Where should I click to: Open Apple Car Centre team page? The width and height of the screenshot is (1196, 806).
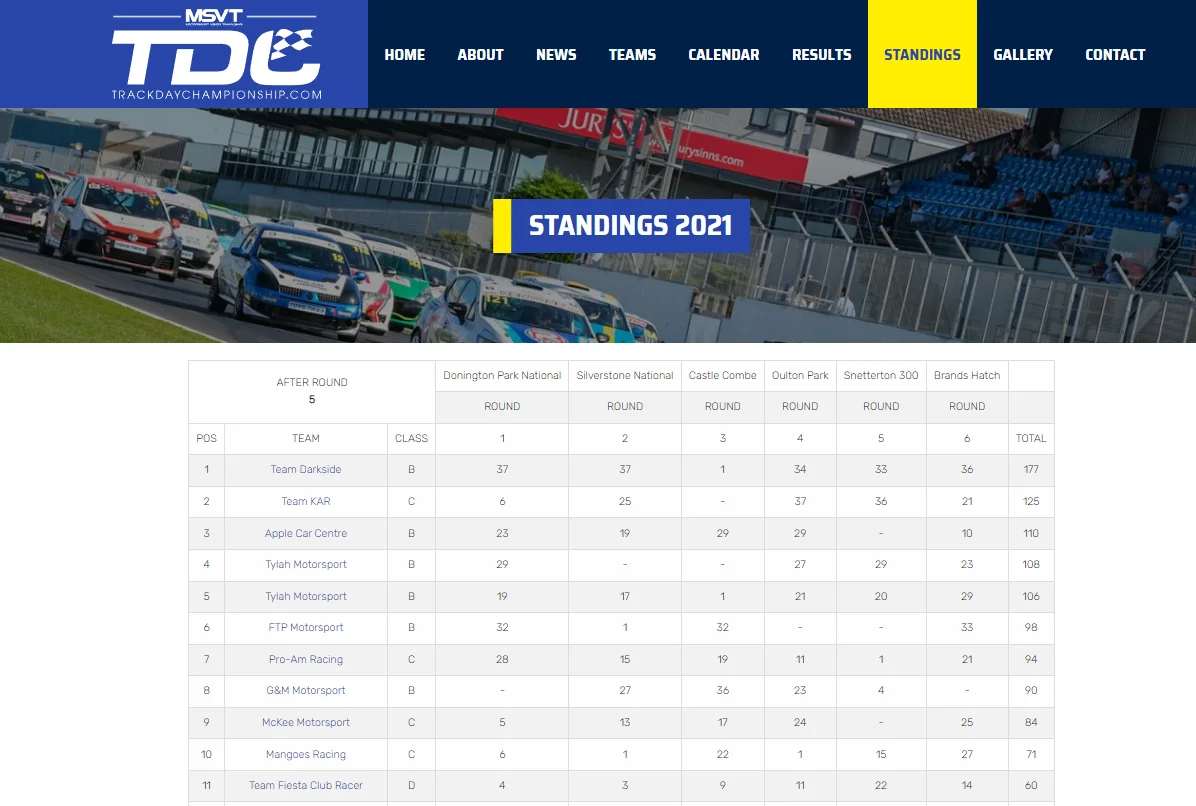tap(306, 534)
